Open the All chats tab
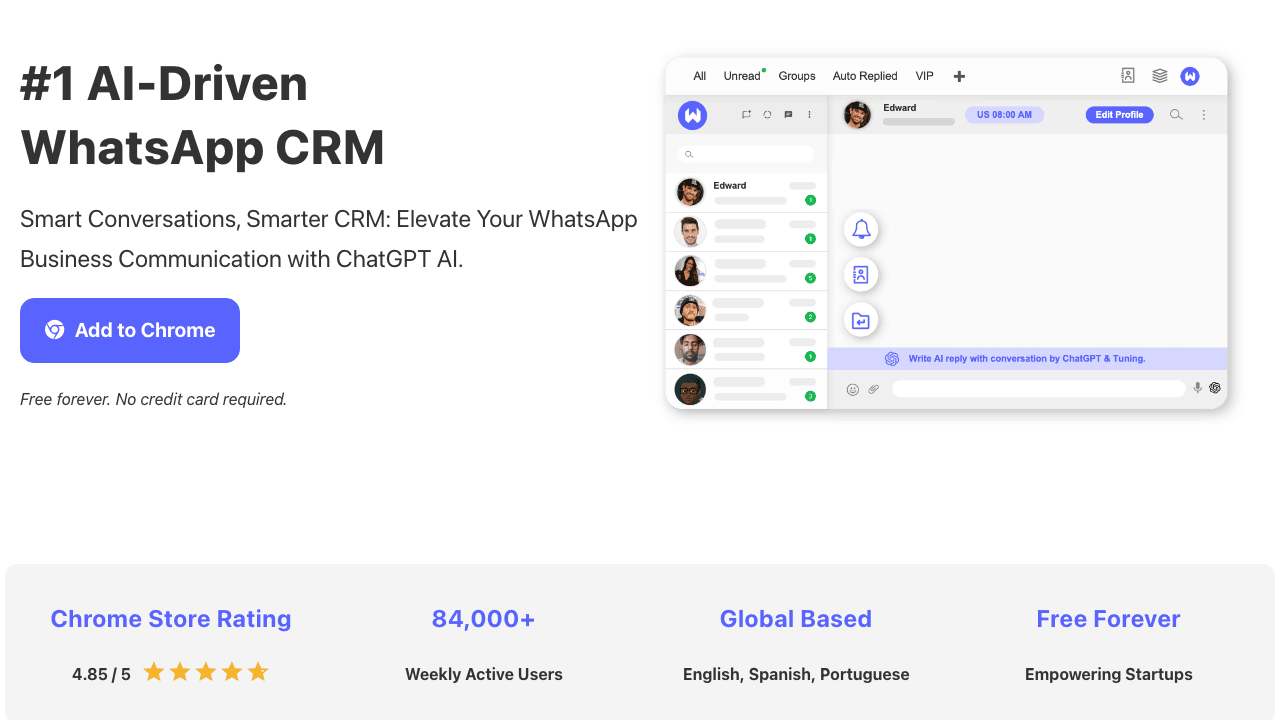 click(x=700, y=76)
